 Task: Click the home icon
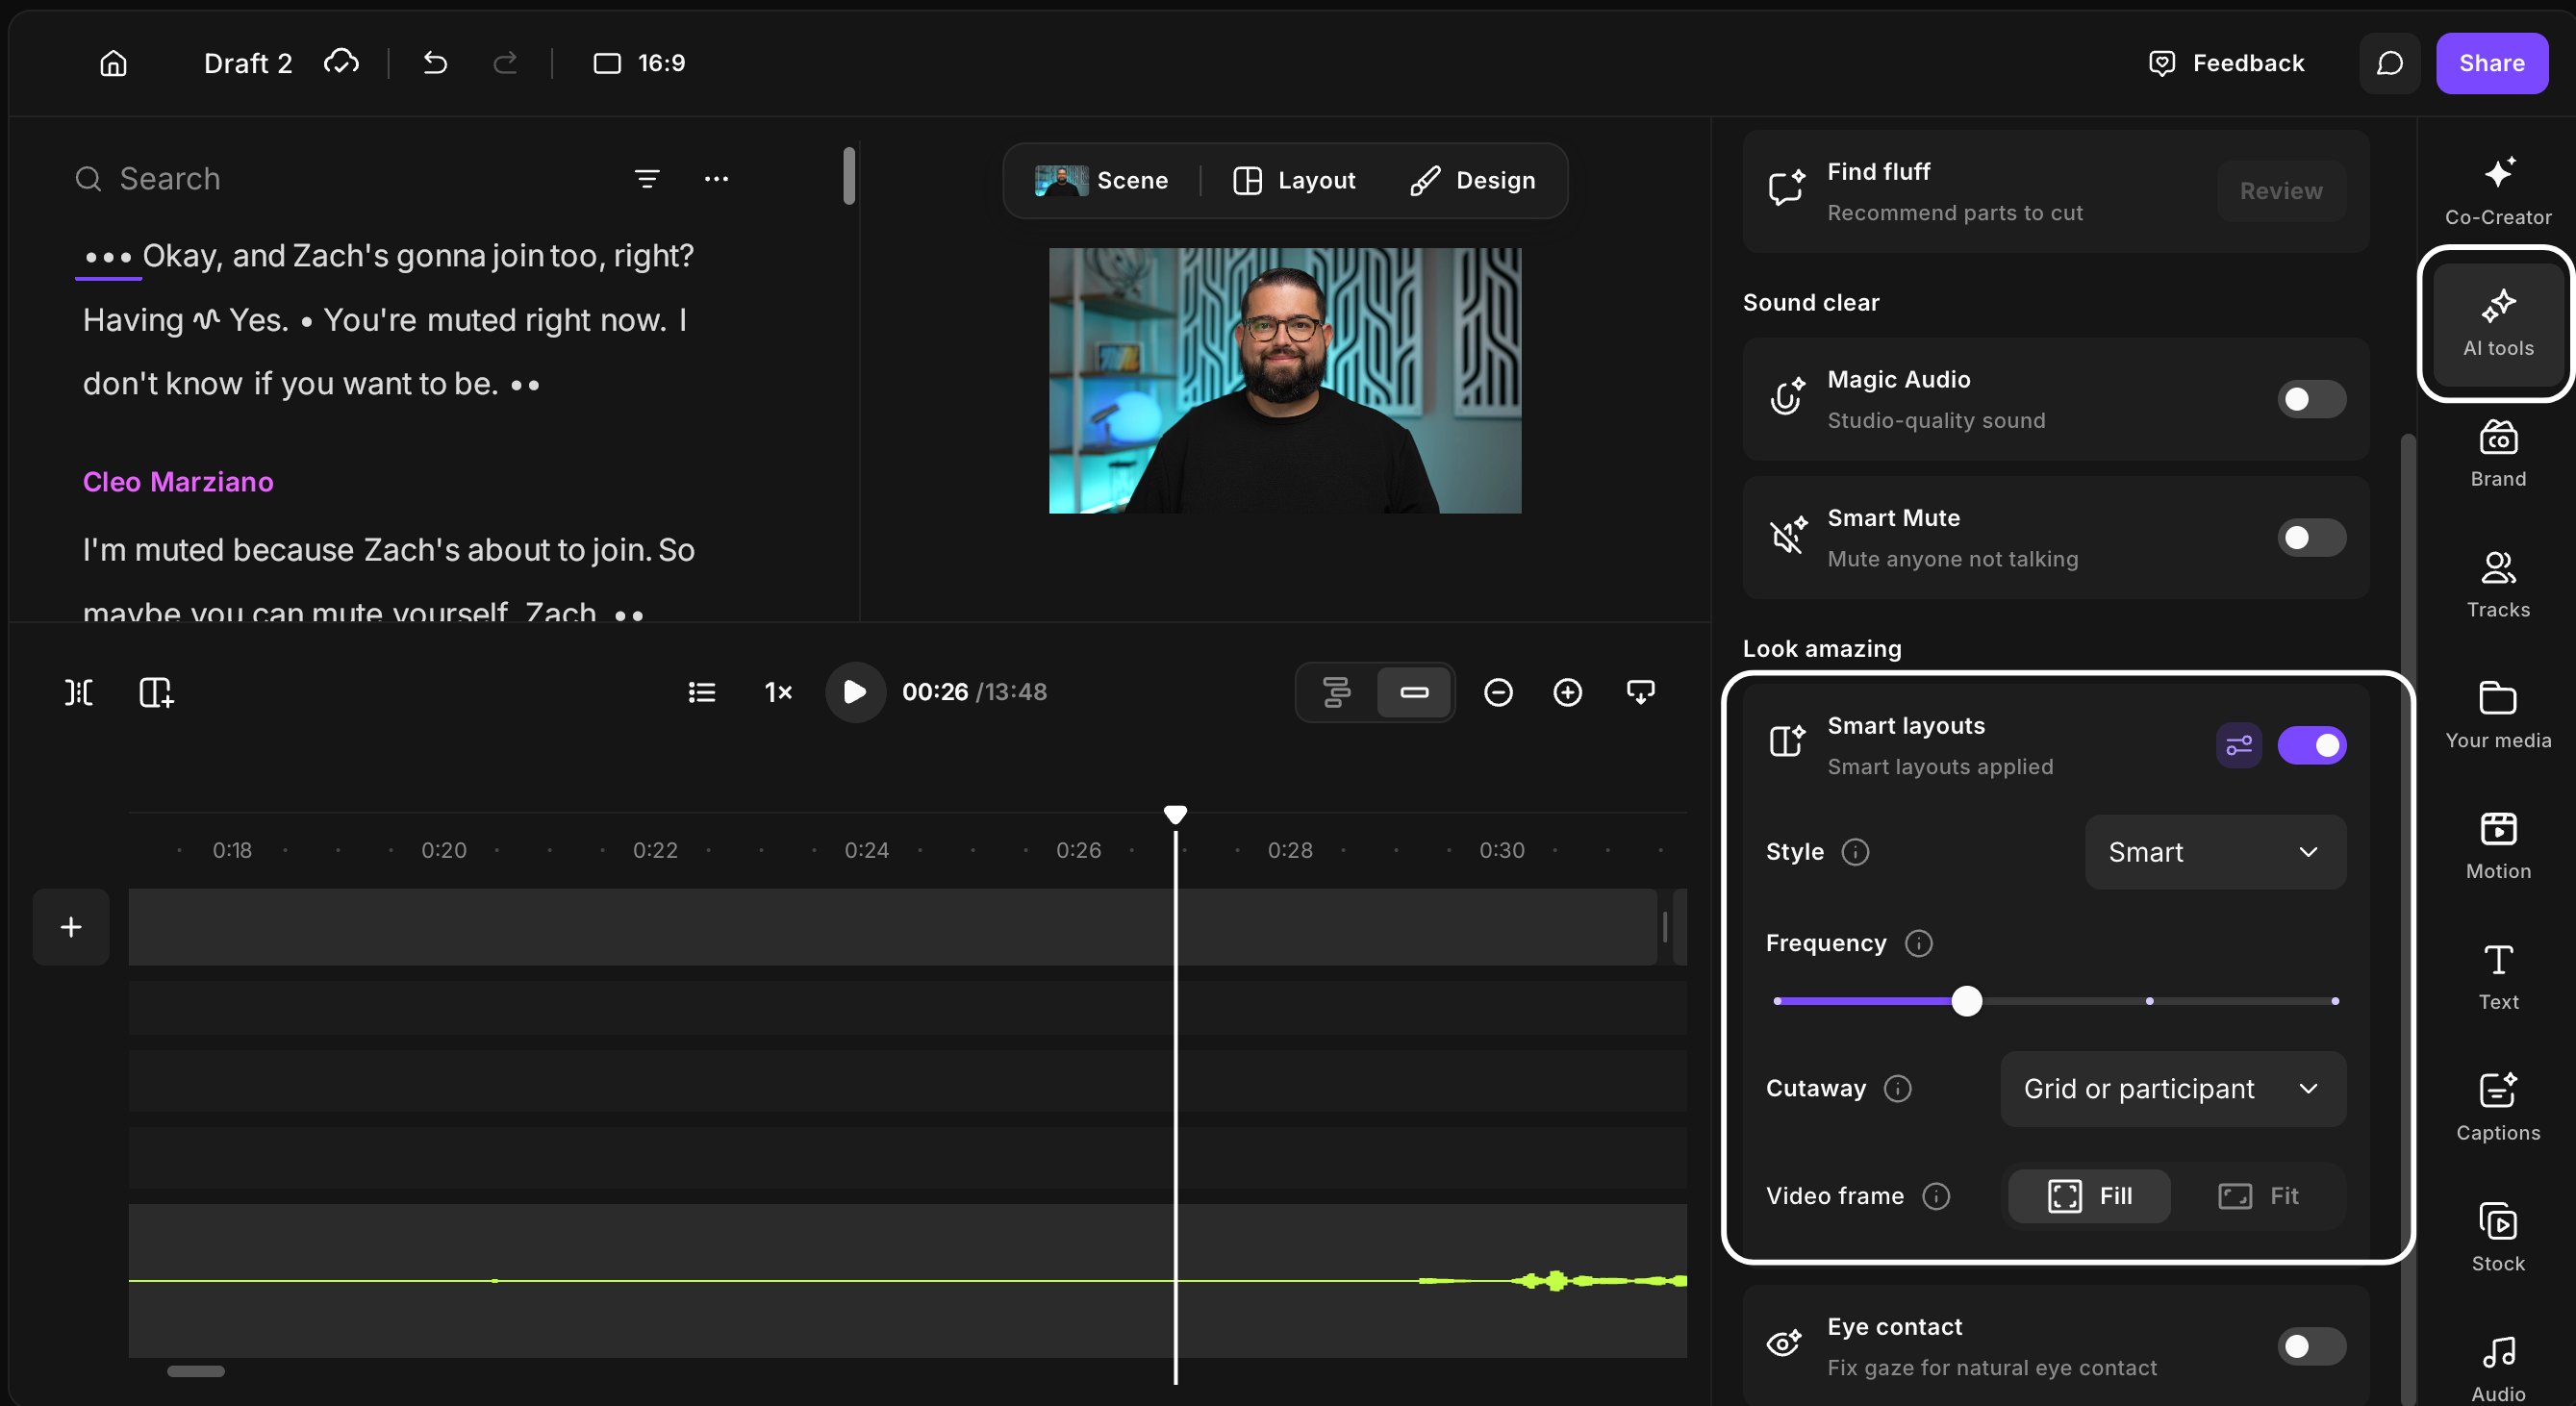click(x=114, y=63)
